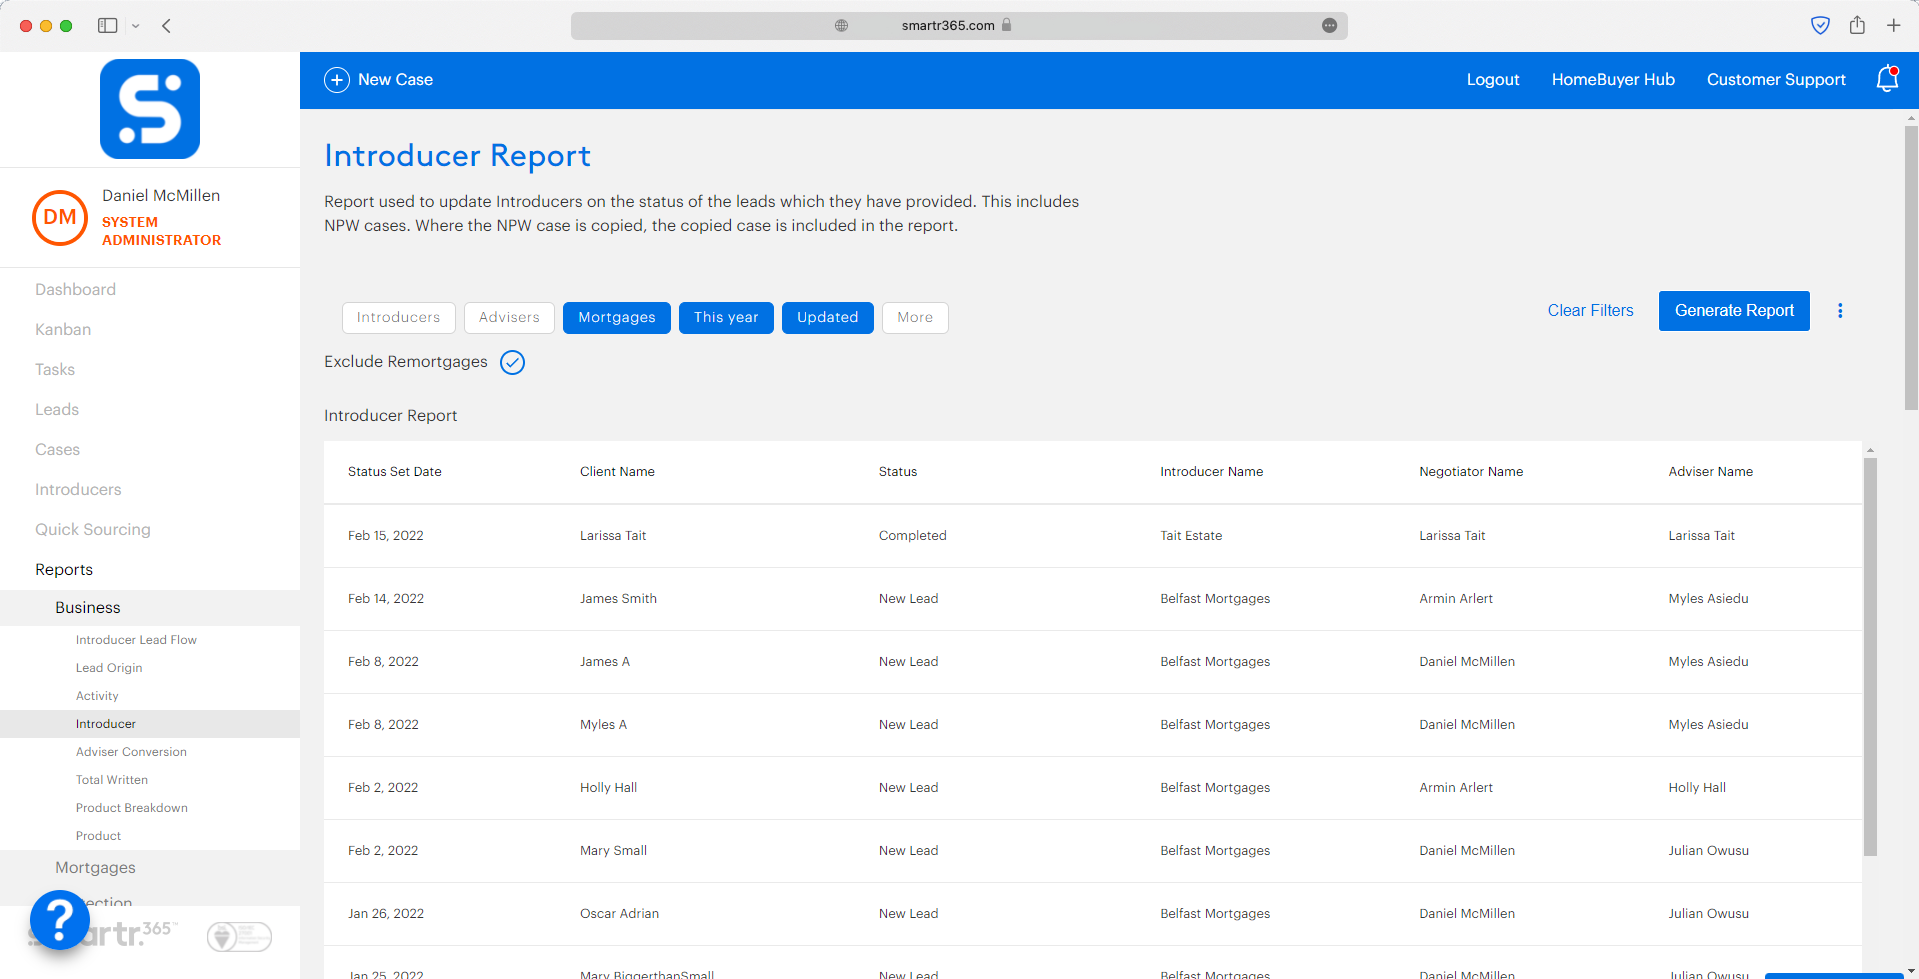Open the Activity report
The height and width of the screenshot is (979, 1919).
[x=97, y=696]
